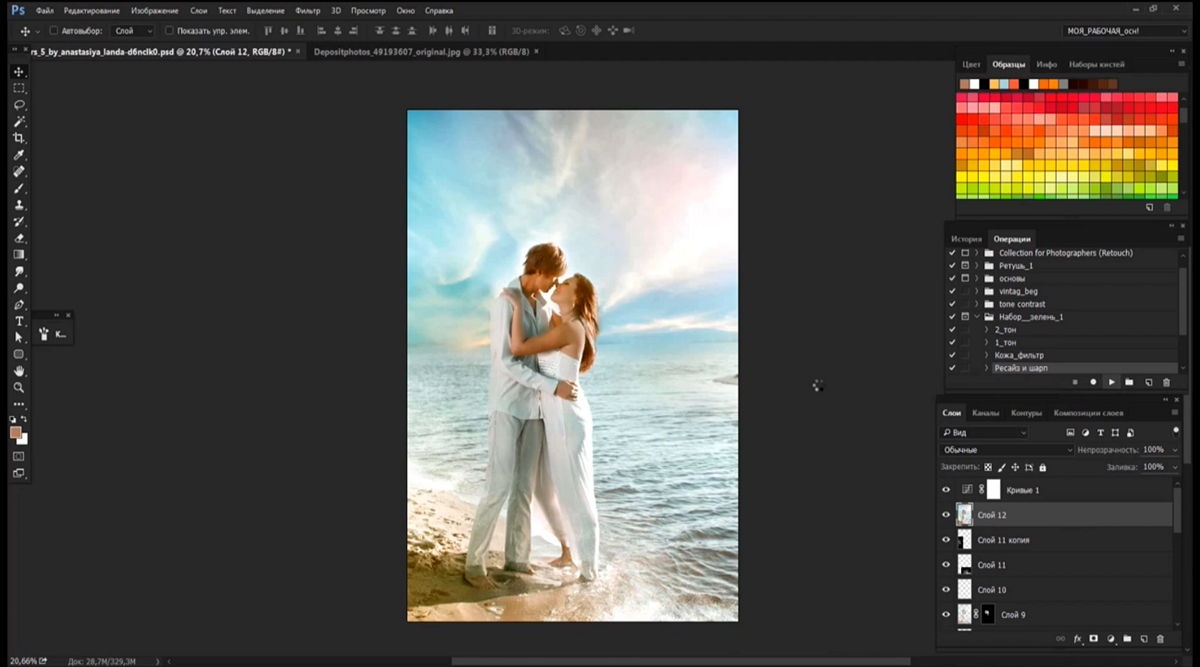This screenshot has width=1200, height=667.
Task: Open the Вид layer filter dropdown
Action: 984,433
